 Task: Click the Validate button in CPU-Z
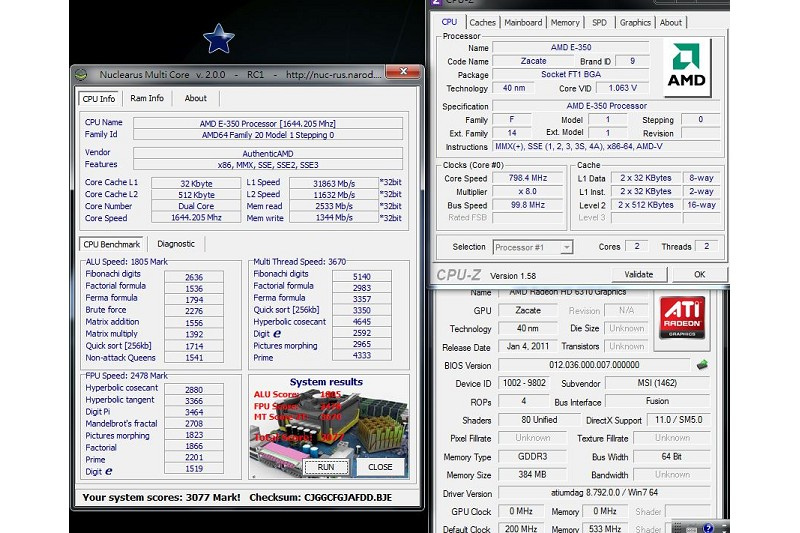pos(639,274)
